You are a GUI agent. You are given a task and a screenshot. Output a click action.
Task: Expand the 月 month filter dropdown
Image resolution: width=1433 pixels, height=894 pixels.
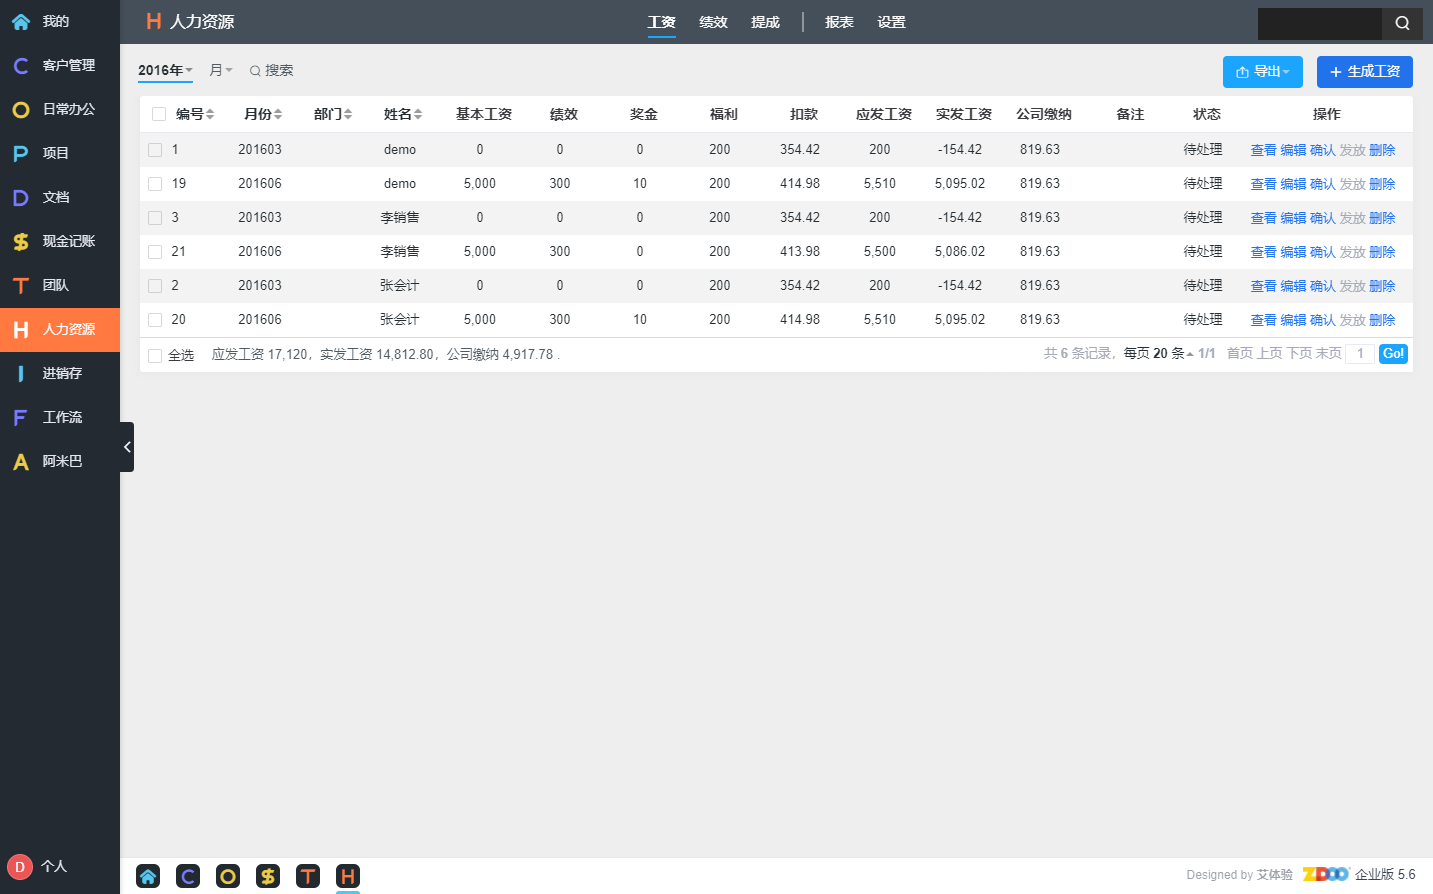pyautogui.click(x=221, y=70)
